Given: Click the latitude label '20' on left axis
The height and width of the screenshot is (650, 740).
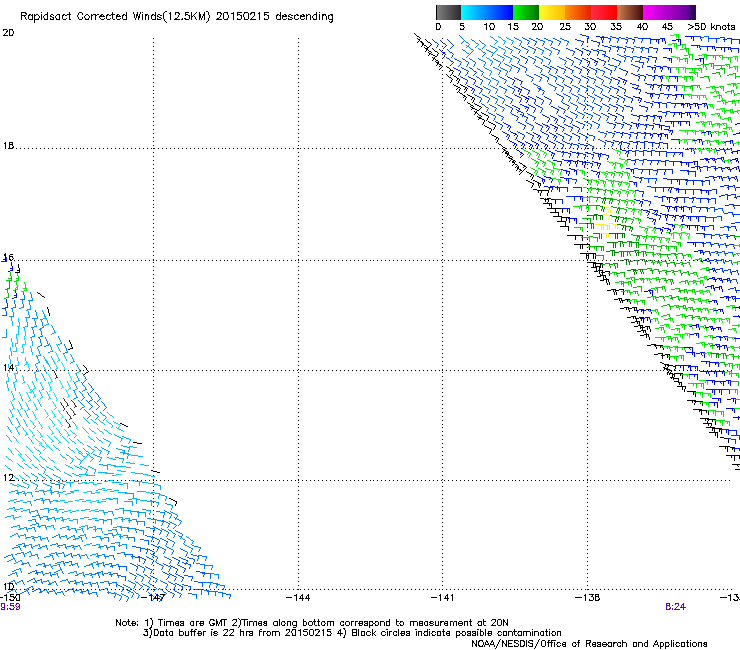Looking at the screenshot, I should pyautogui.click(x=8, y=33).
